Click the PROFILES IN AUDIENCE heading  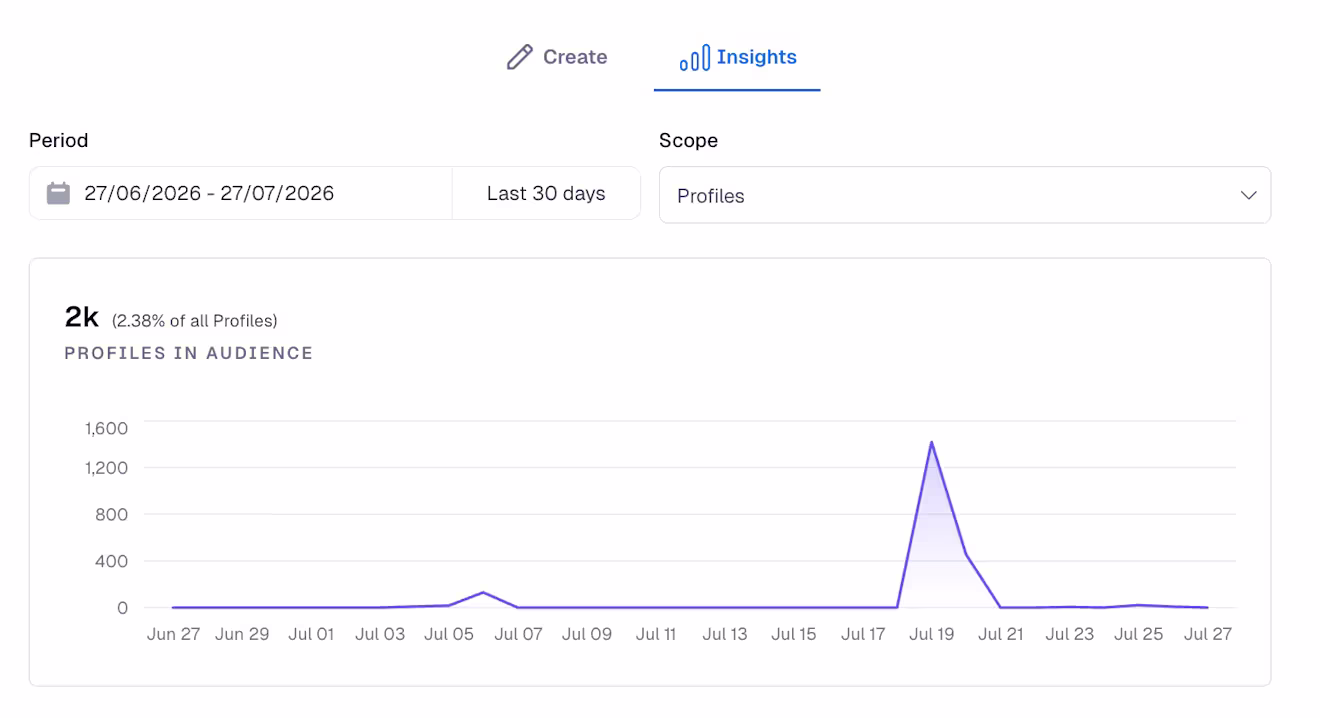click(x=189, y=353)
